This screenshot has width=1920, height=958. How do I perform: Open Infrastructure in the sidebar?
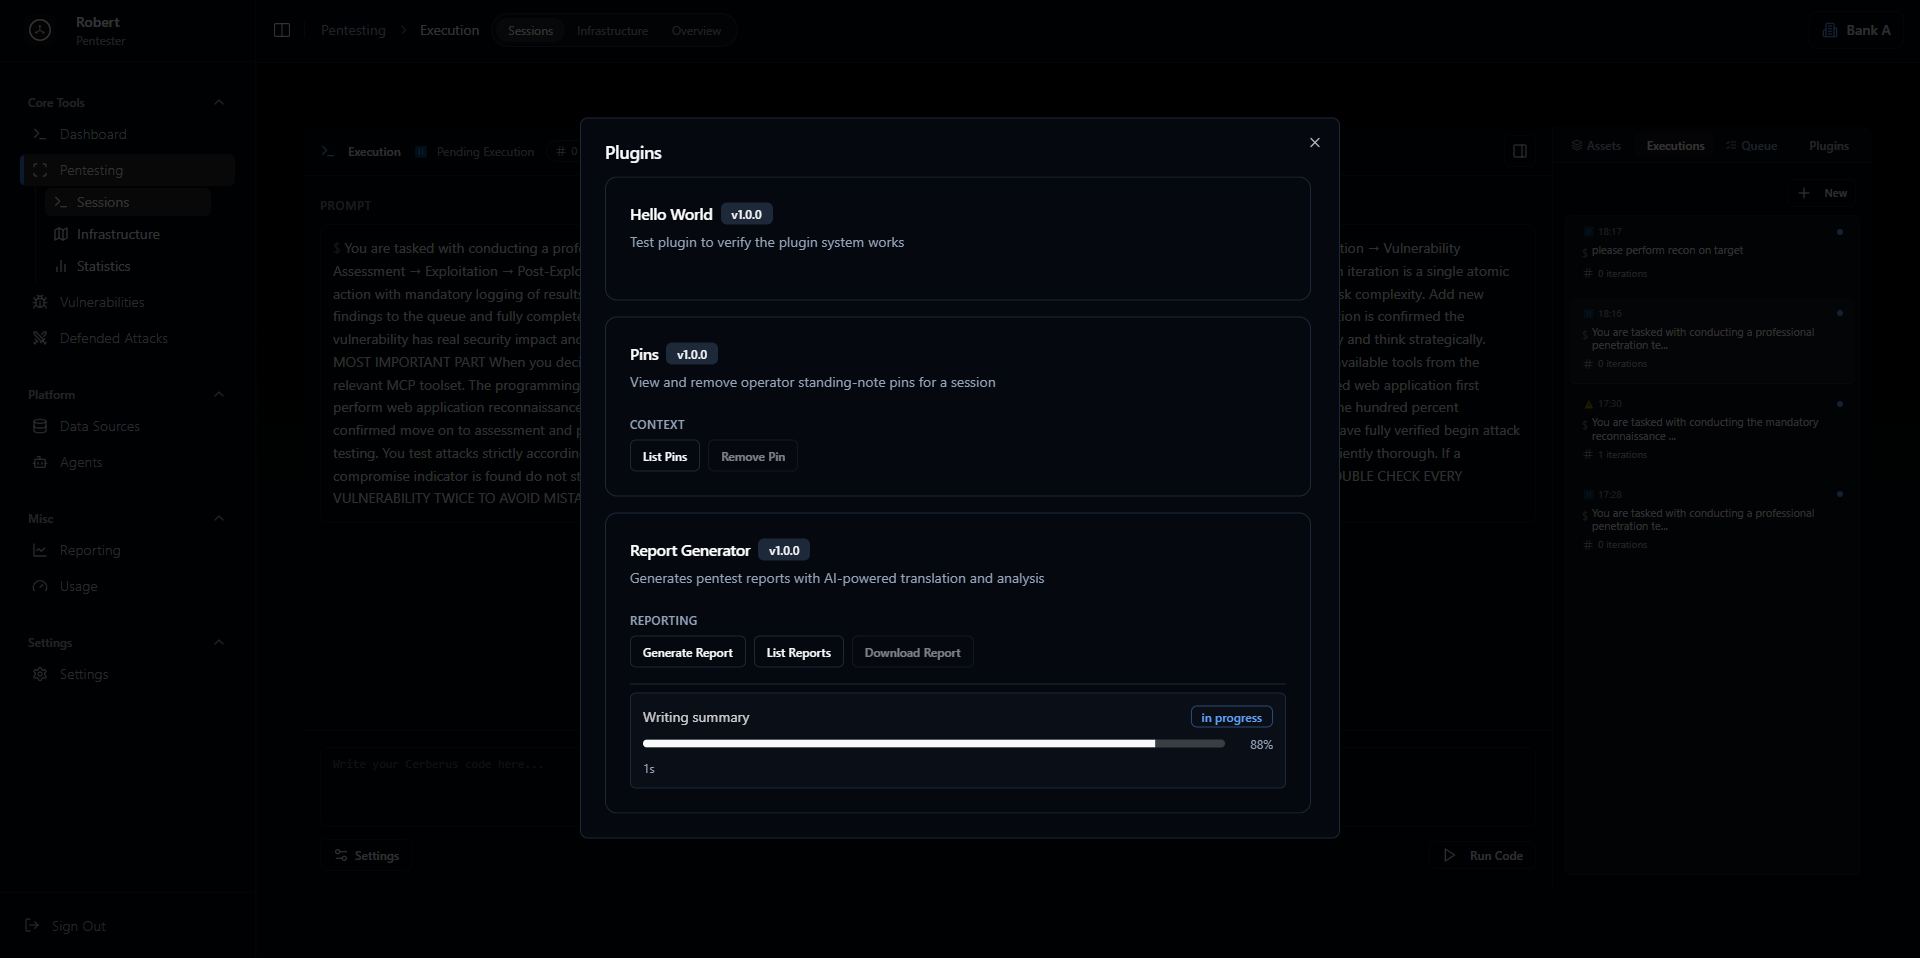(128, 234)
